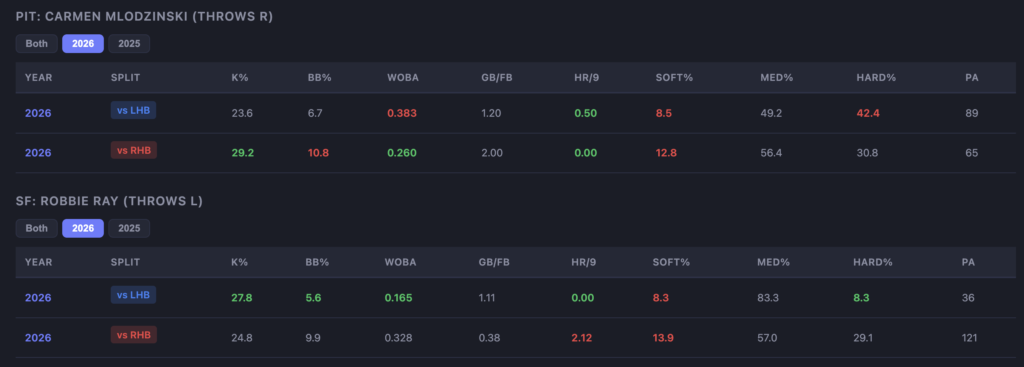Image resolution: width=1024 pixels, height=367 pixels.
Task: Click wOBA value 0.165
Action: pos(398,298)
